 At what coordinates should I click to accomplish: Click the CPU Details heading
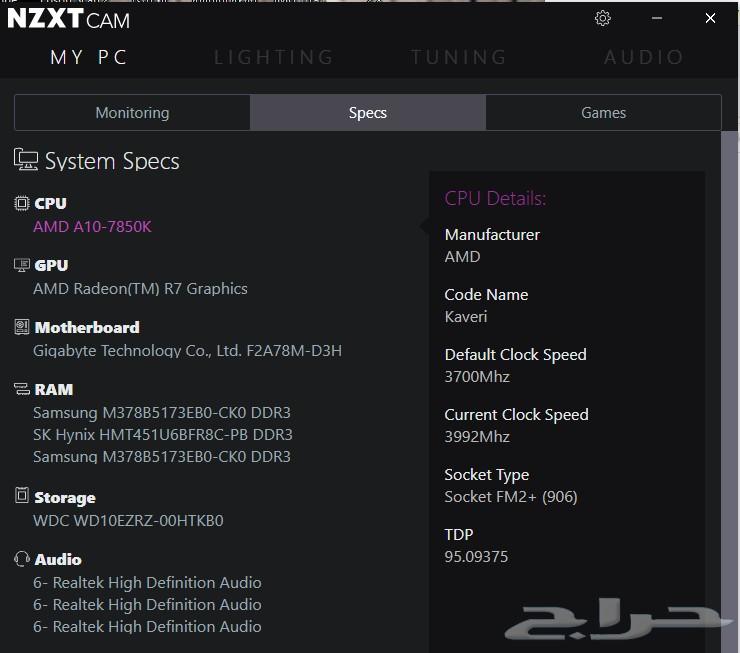click(496, 198)
